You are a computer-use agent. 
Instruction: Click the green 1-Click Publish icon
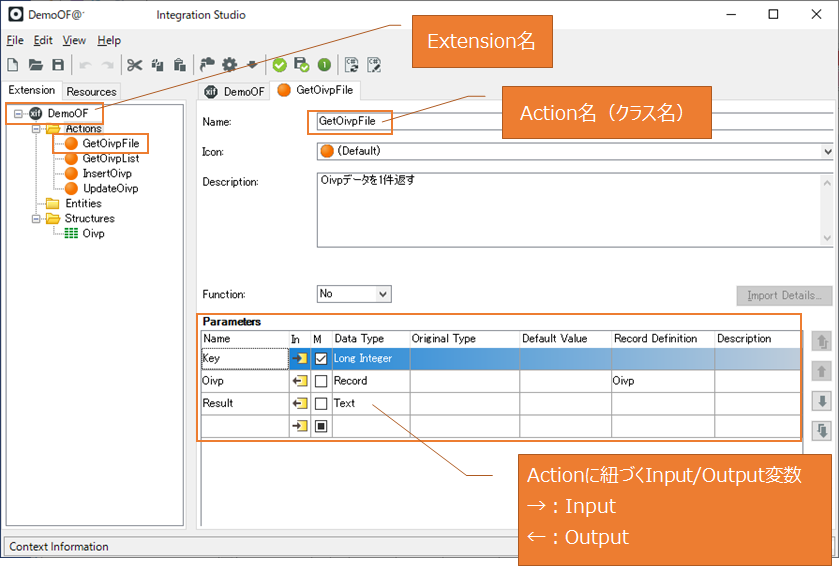point(324,65)
